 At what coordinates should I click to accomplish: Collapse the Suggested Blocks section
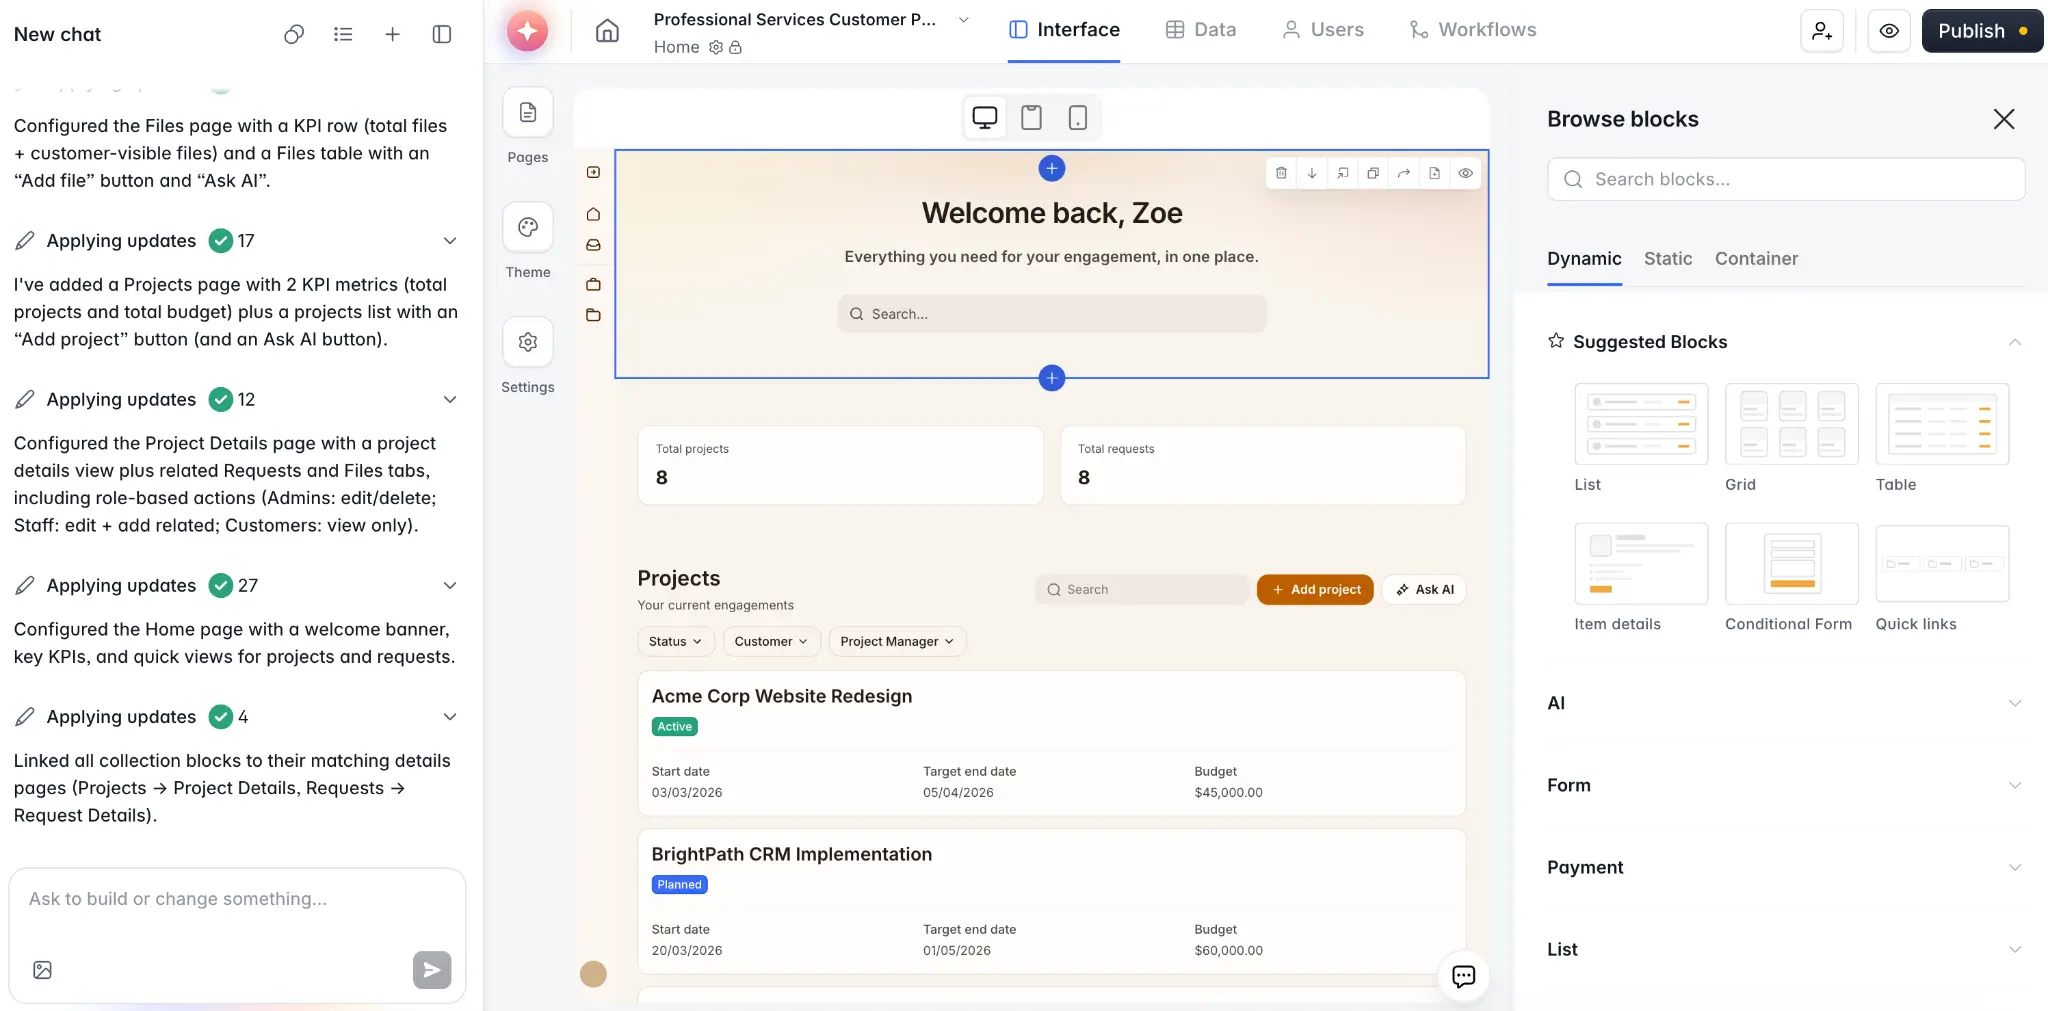pos(2014,342)
